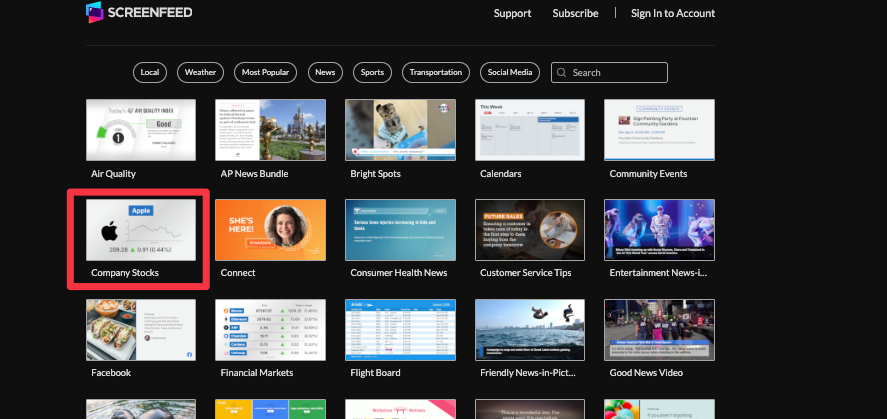Viewport: 887px width, 419px height.
Task: Open the Company Stocks Apple thumbnail
Action: coord(141,230)
